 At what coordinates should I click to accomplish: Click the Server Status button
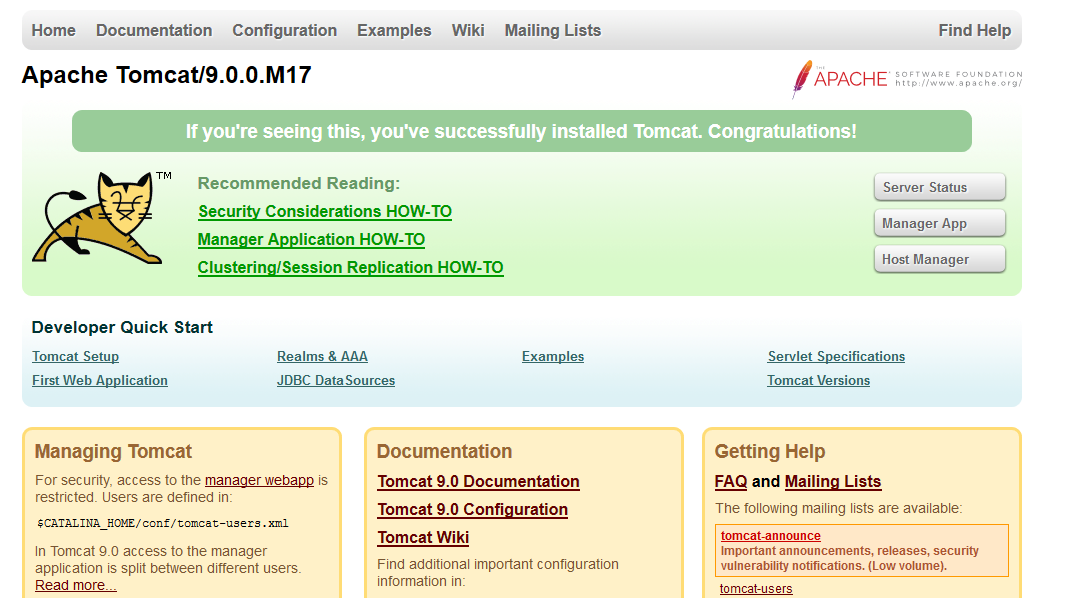click(x=940, y=187)
